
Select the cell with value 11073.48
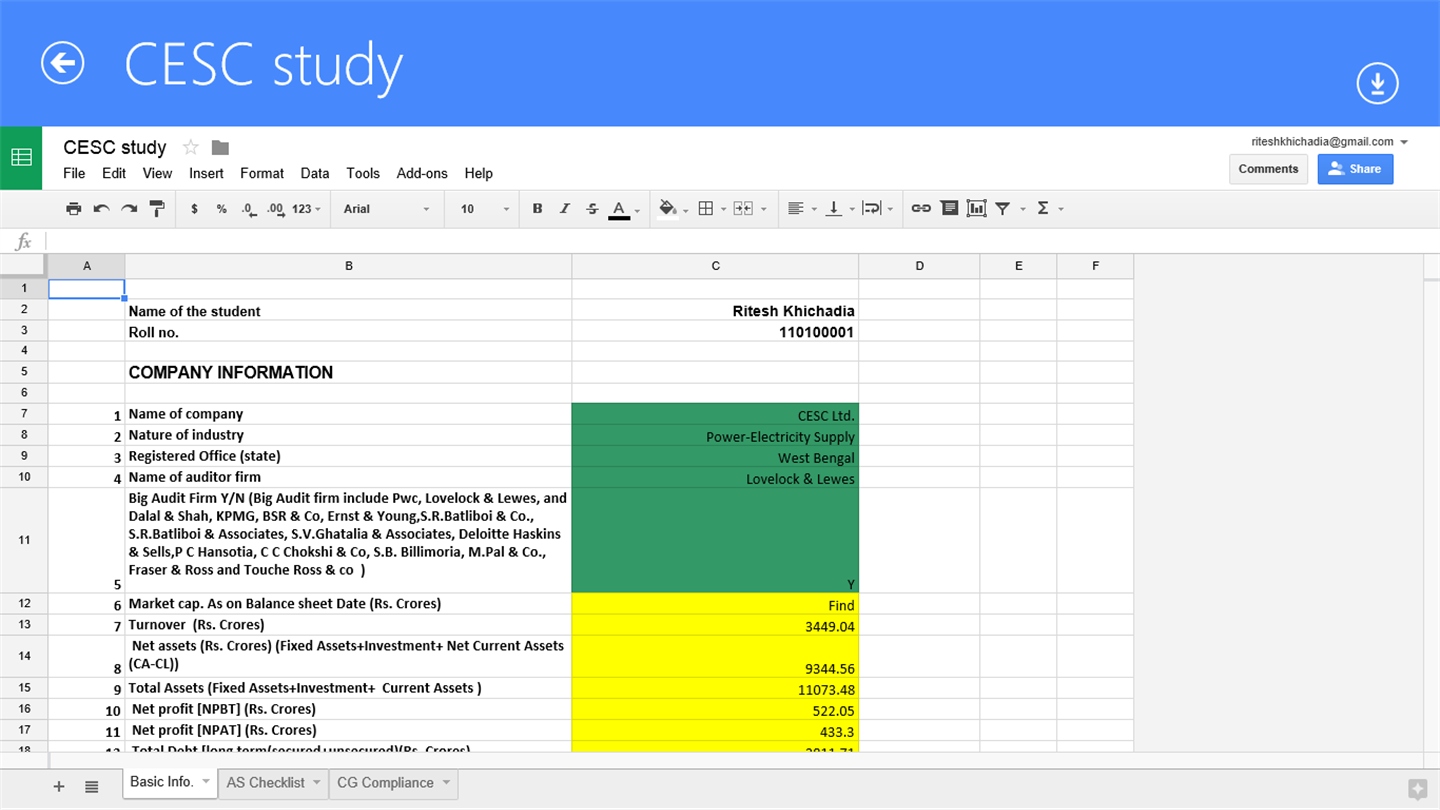[715, 688]
